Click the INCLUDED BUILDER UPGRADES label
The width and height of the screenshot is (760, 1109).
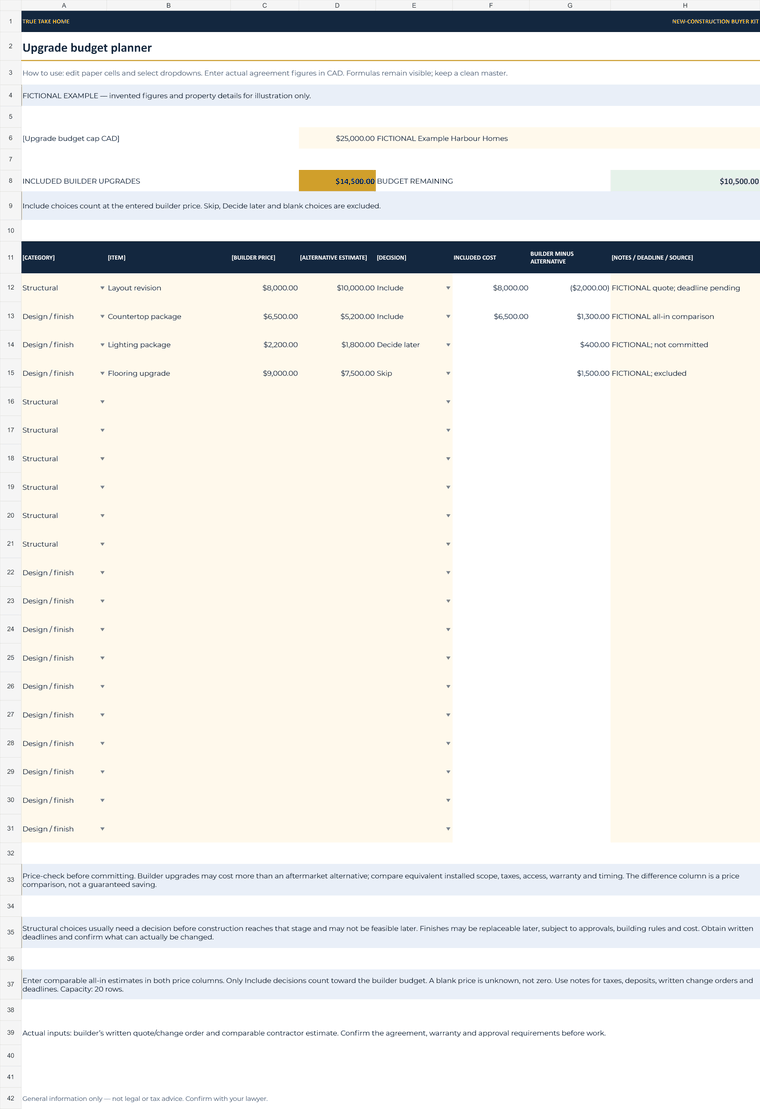click(81, 181)
